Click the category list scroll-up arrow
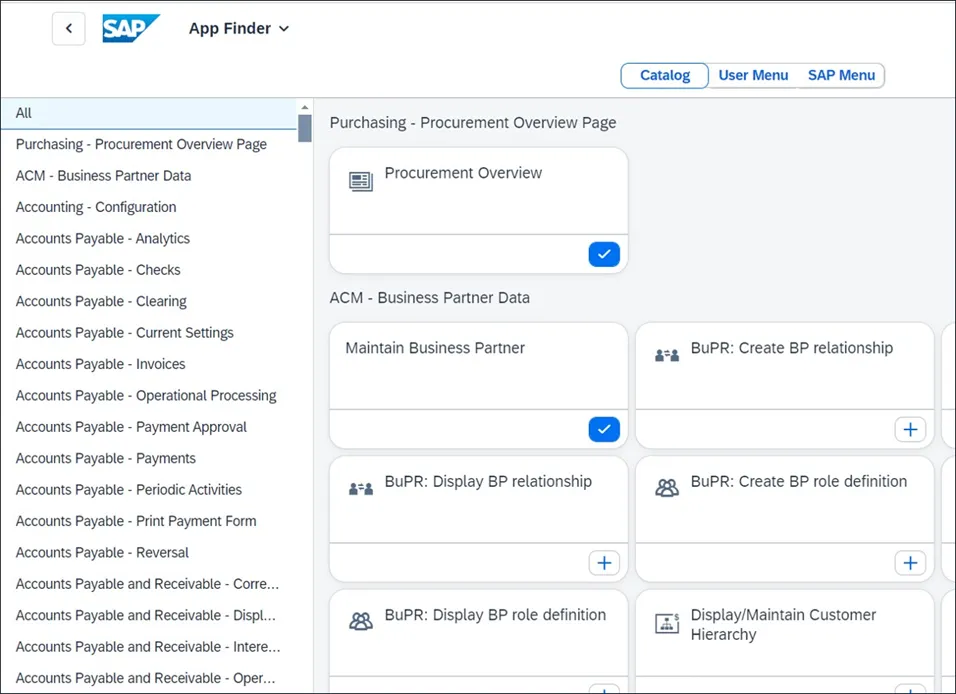This screenshot has height=694, width=956. [305, 107]
